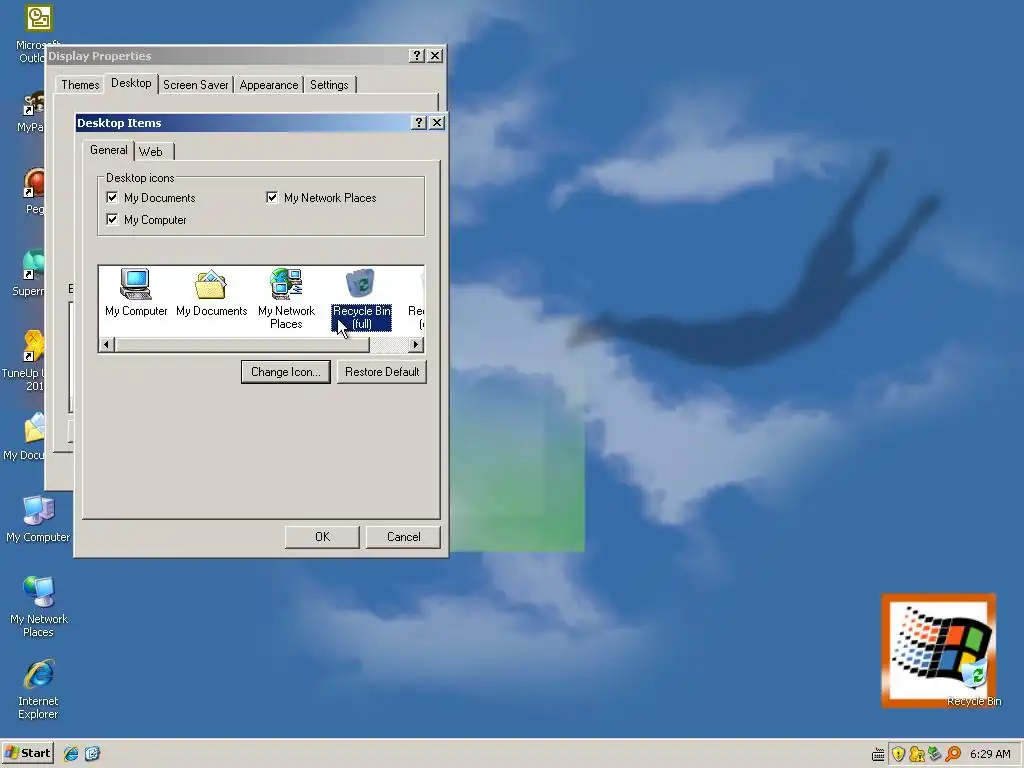This screenshot has width=1024, height=768.
Task: Select Desktop tab in Display Properties
Action: [x=131, y=83]
